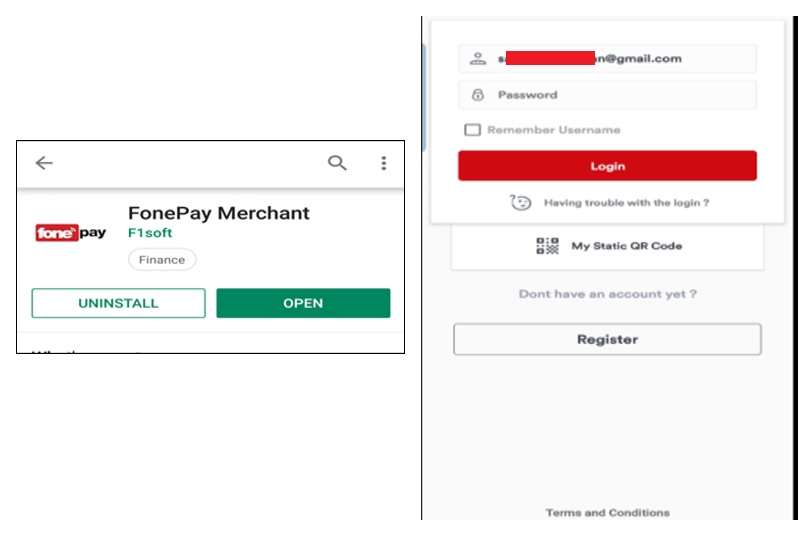
Task: Click the padlock icon in password field
Action: pyautogui.click(x=477, y=95)
